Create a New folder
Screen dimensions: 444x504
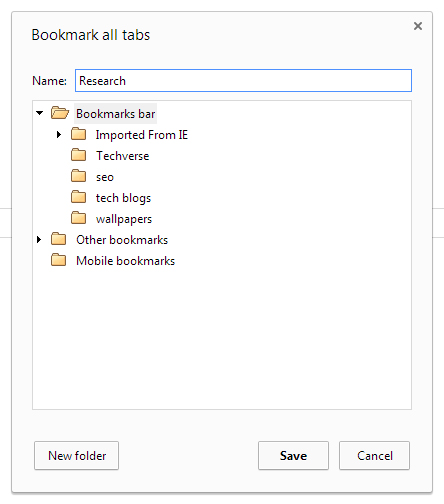(x=76, y=456)
